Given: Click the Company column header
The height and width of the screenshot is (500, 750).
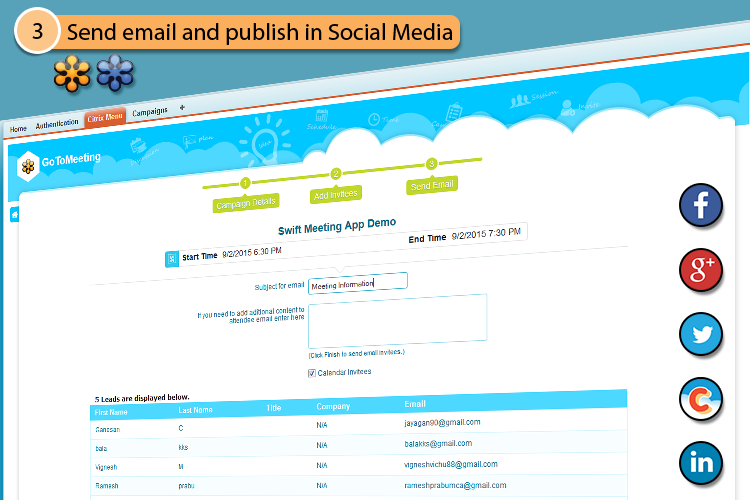Looking at the screenshot, I should click(x=333, y=406).
